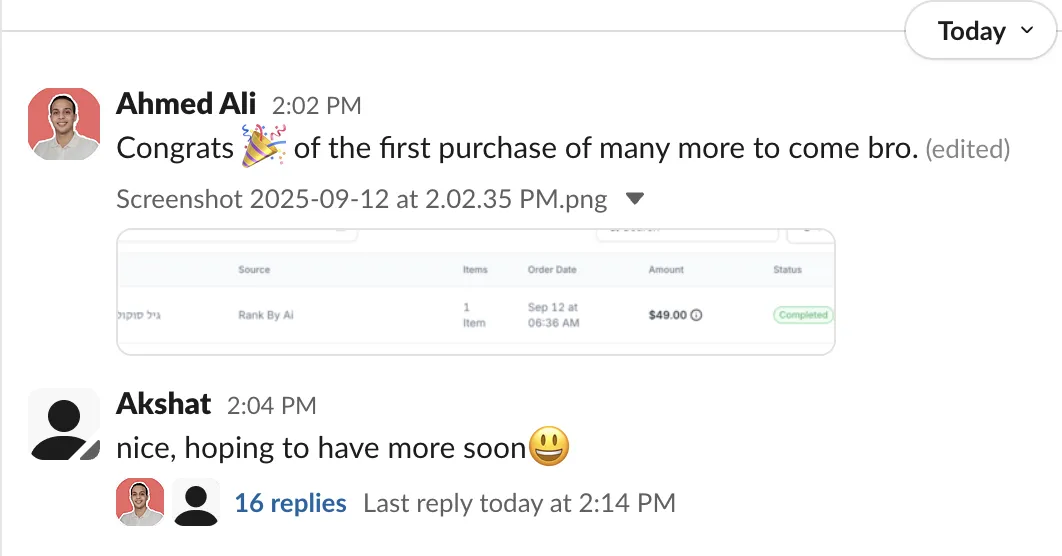Click the 2:04 PM message timestamp
Image resolution: width=1062 pixels, height=556 pixels.
point(271,405)
